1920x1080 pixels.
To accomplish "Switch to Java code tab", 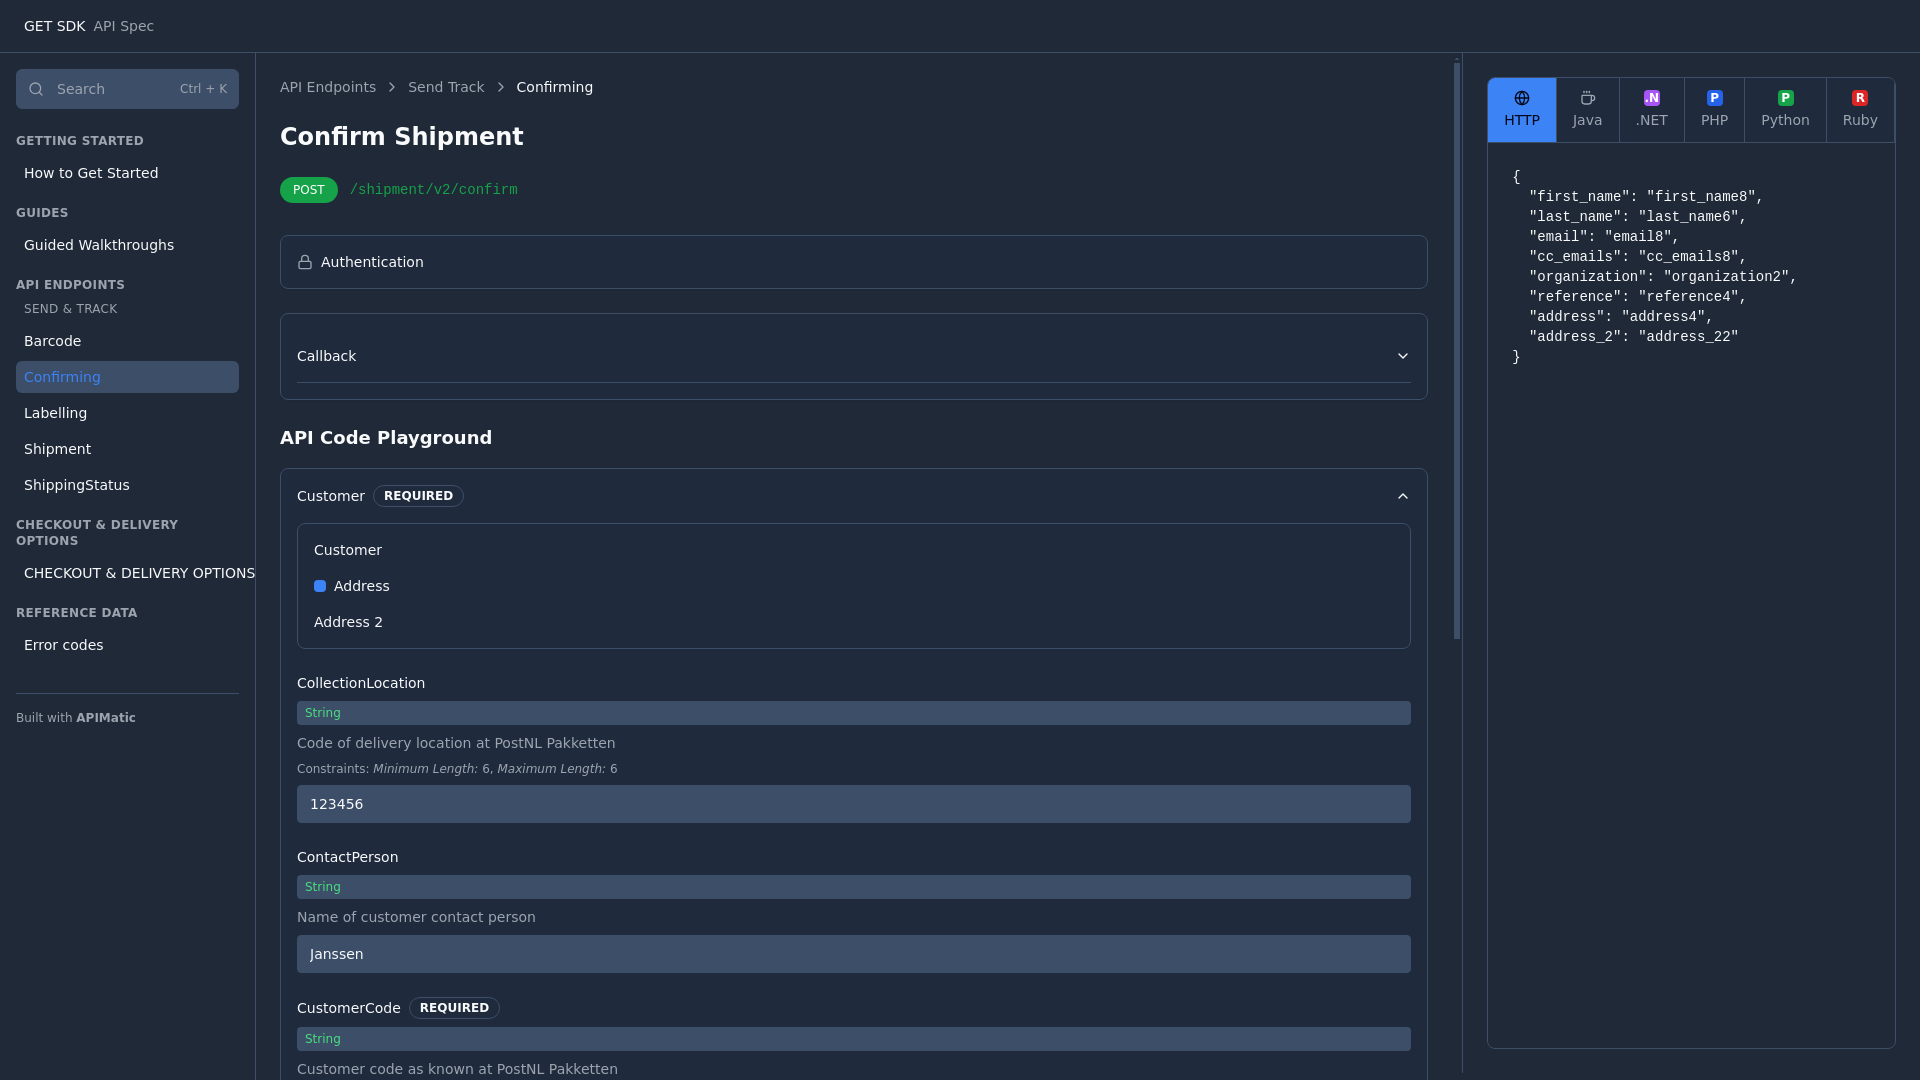I will coord(1588,110).
